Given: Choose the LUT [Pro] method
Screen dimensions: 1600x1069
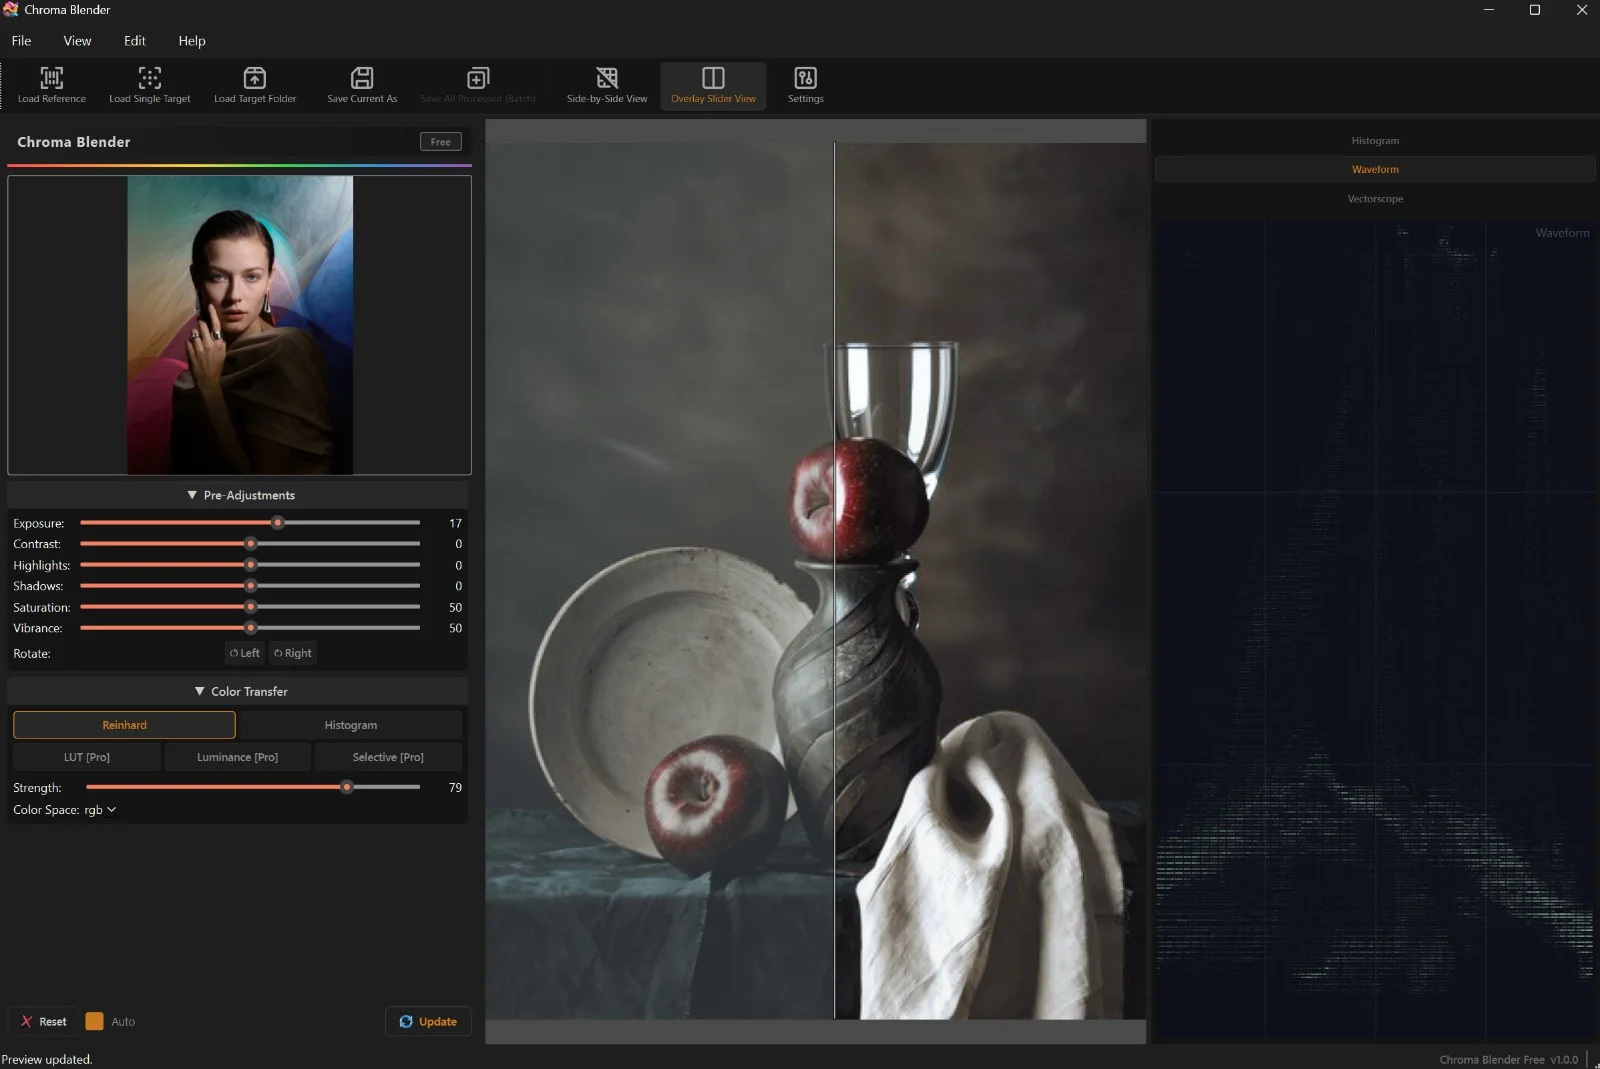Looking at the screenshot, I should point(87,757).
